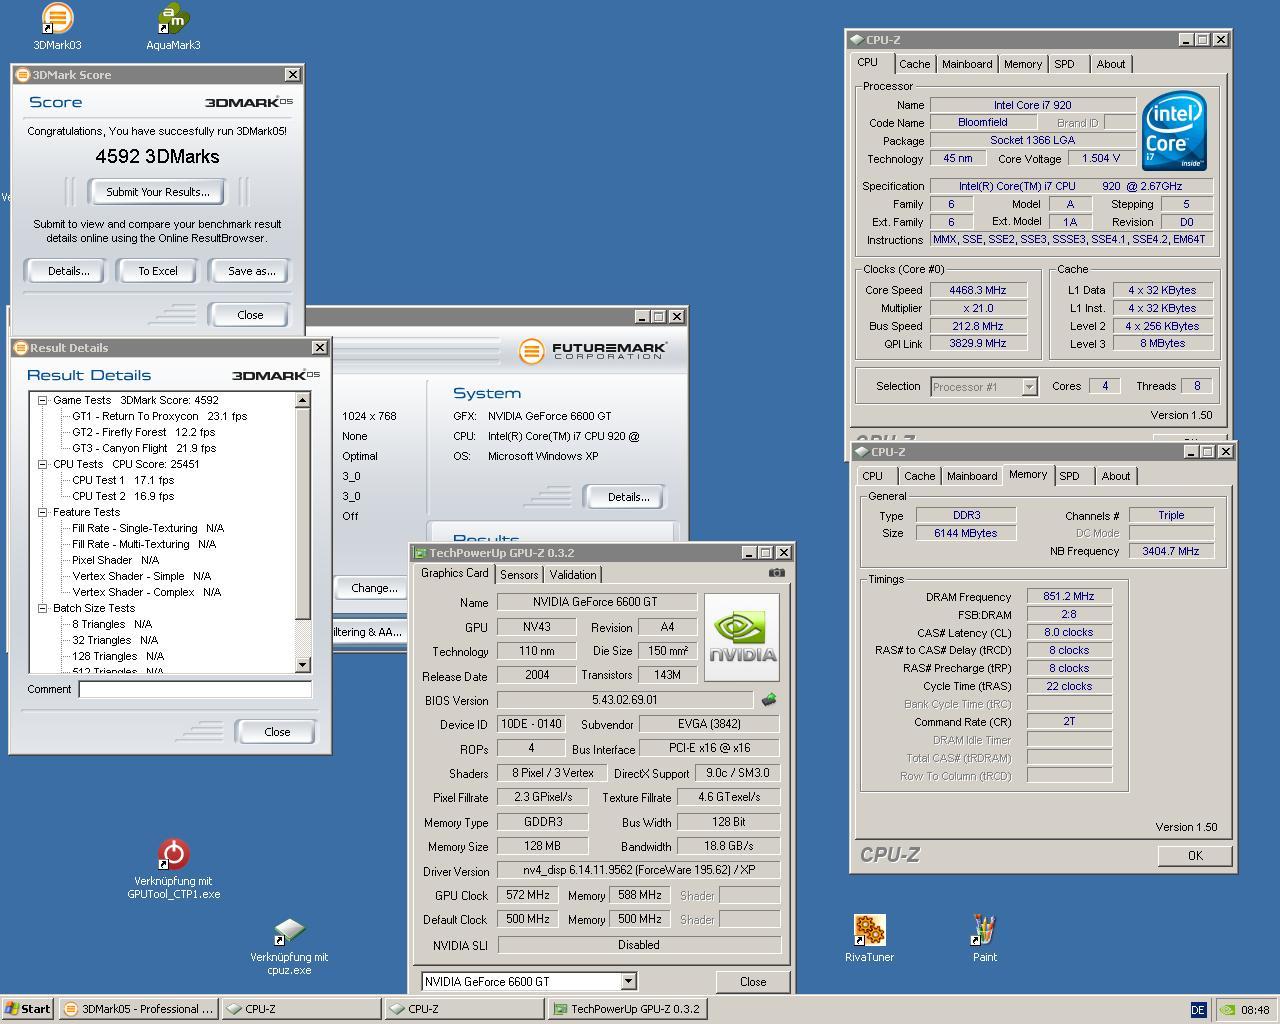Click the DRAM Frequency 851.2 MHz value
Image resolution: width=1280 pixels, height=1024 pixels.
1069,596
